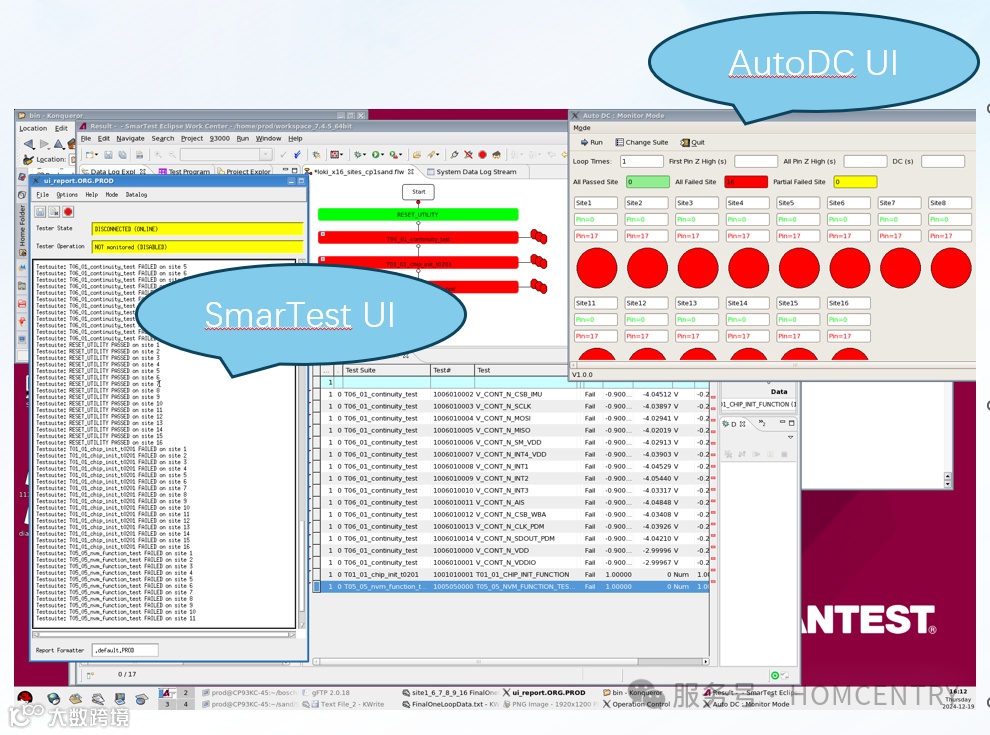Click the New wizard icon in Eclipse toolbar

tap(90, 155)
